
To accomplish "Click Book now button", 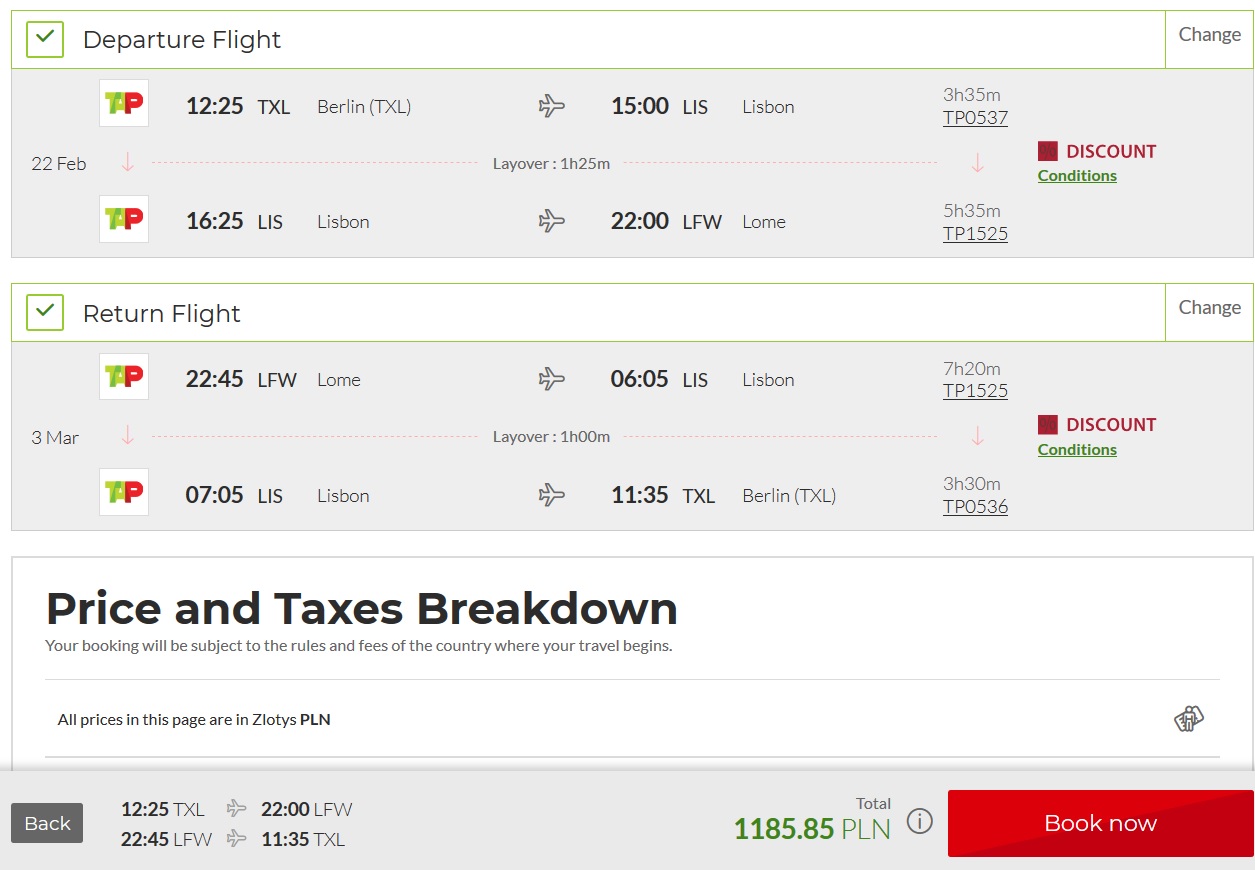I will pyautogui.click(x=1100, y=823).
